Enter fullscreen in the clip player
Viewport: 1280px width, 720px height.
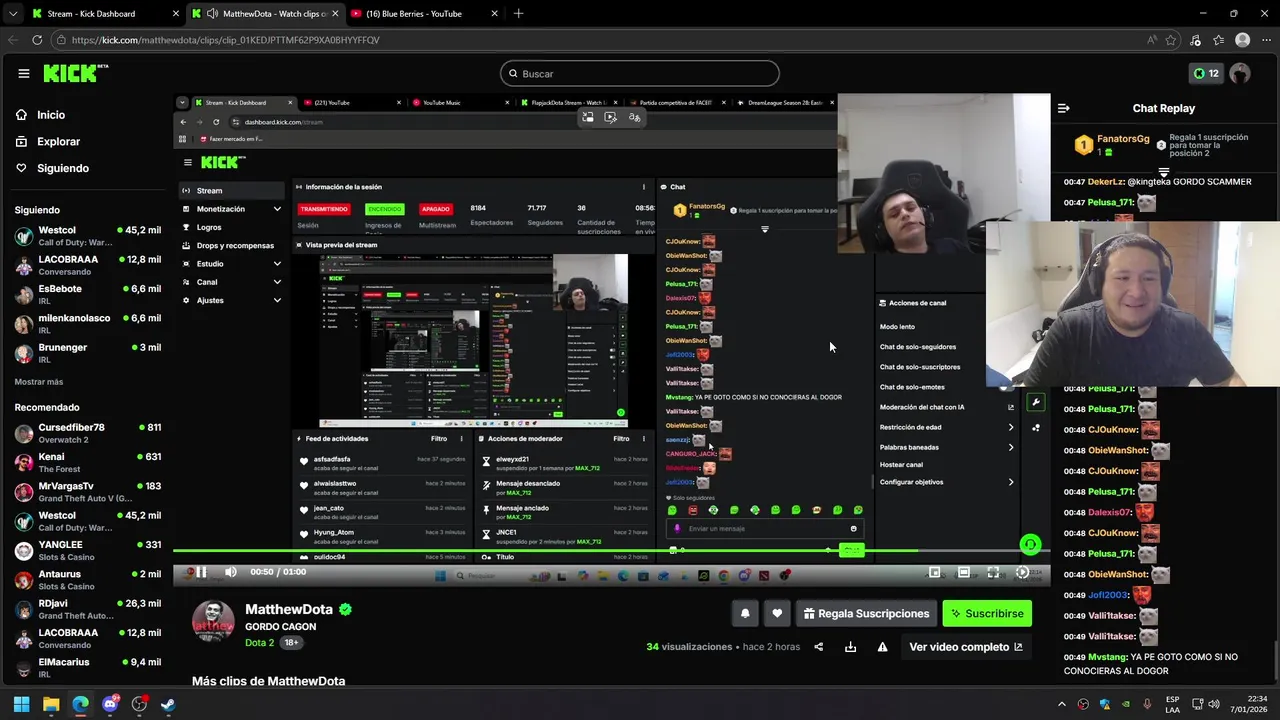point(993,572)
